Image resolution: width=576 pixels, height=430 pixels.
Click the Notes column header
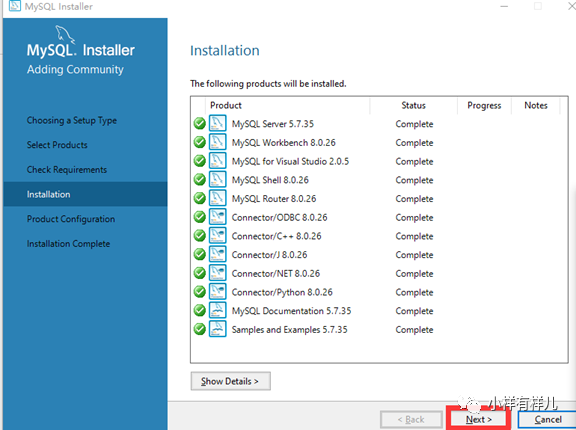536,105
